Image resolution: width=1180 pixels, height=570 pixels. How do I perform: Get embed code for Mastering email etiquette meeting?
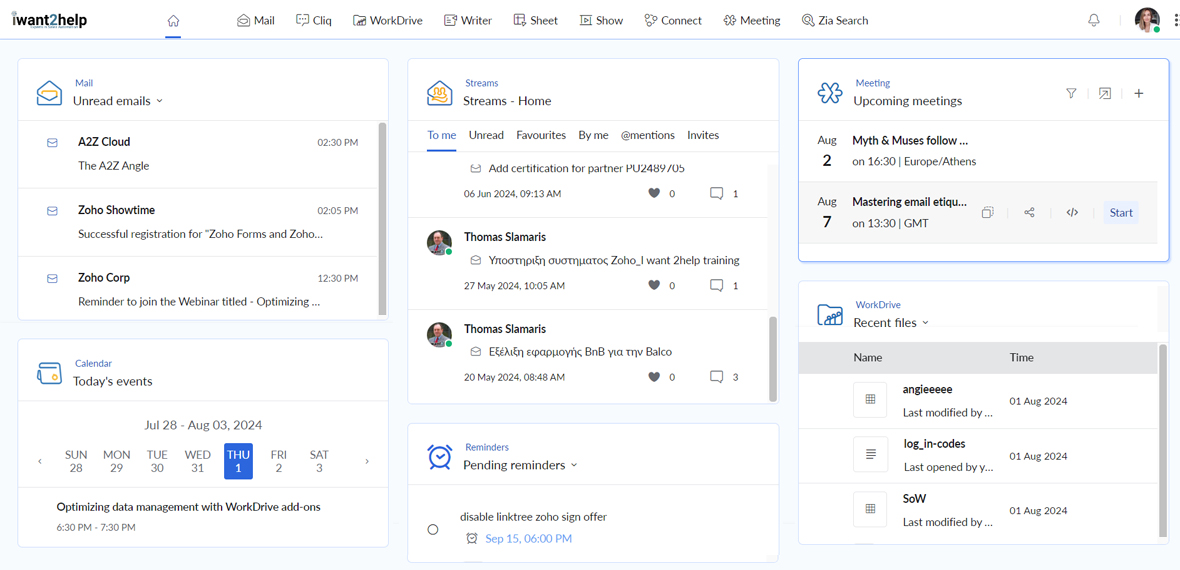pyautogui.click(x=1072, y=212)
